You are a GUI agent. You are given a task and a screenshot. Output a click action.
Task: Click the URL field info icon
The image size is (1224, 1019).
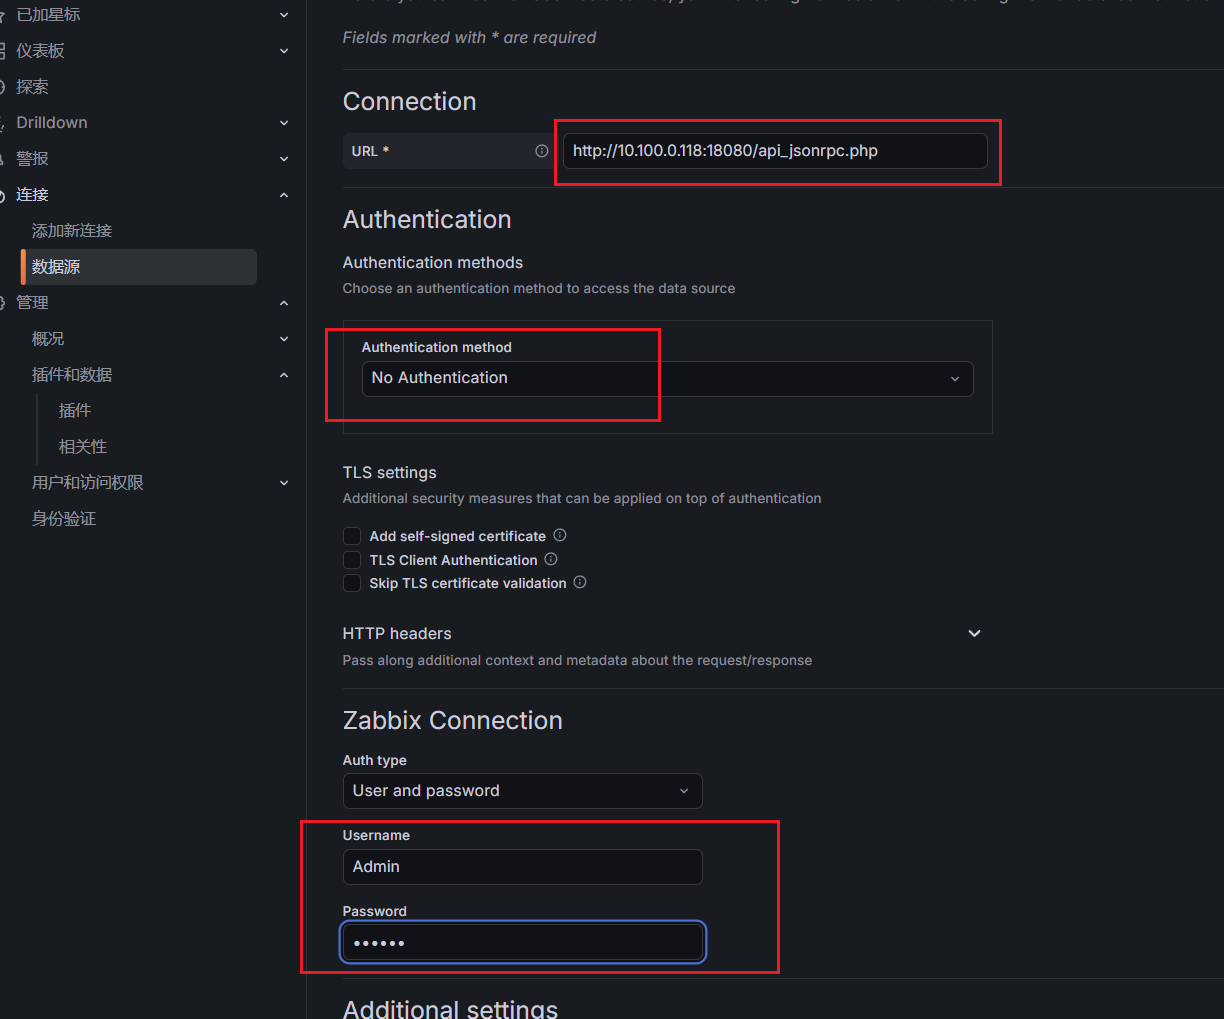coord(541,151)
